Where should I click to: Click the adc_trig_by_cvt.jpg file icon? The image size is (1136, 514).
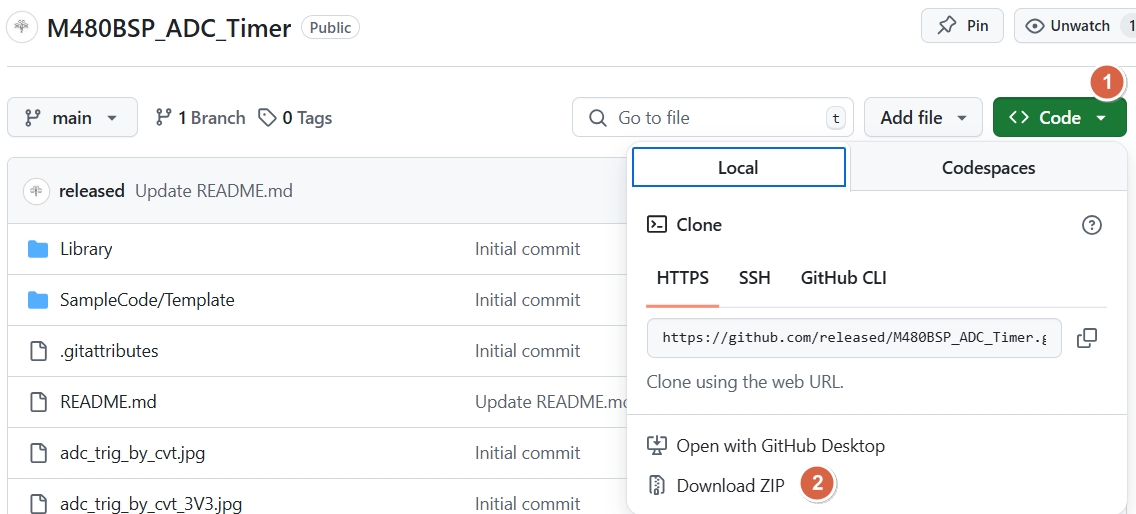(x=38, y=453)
